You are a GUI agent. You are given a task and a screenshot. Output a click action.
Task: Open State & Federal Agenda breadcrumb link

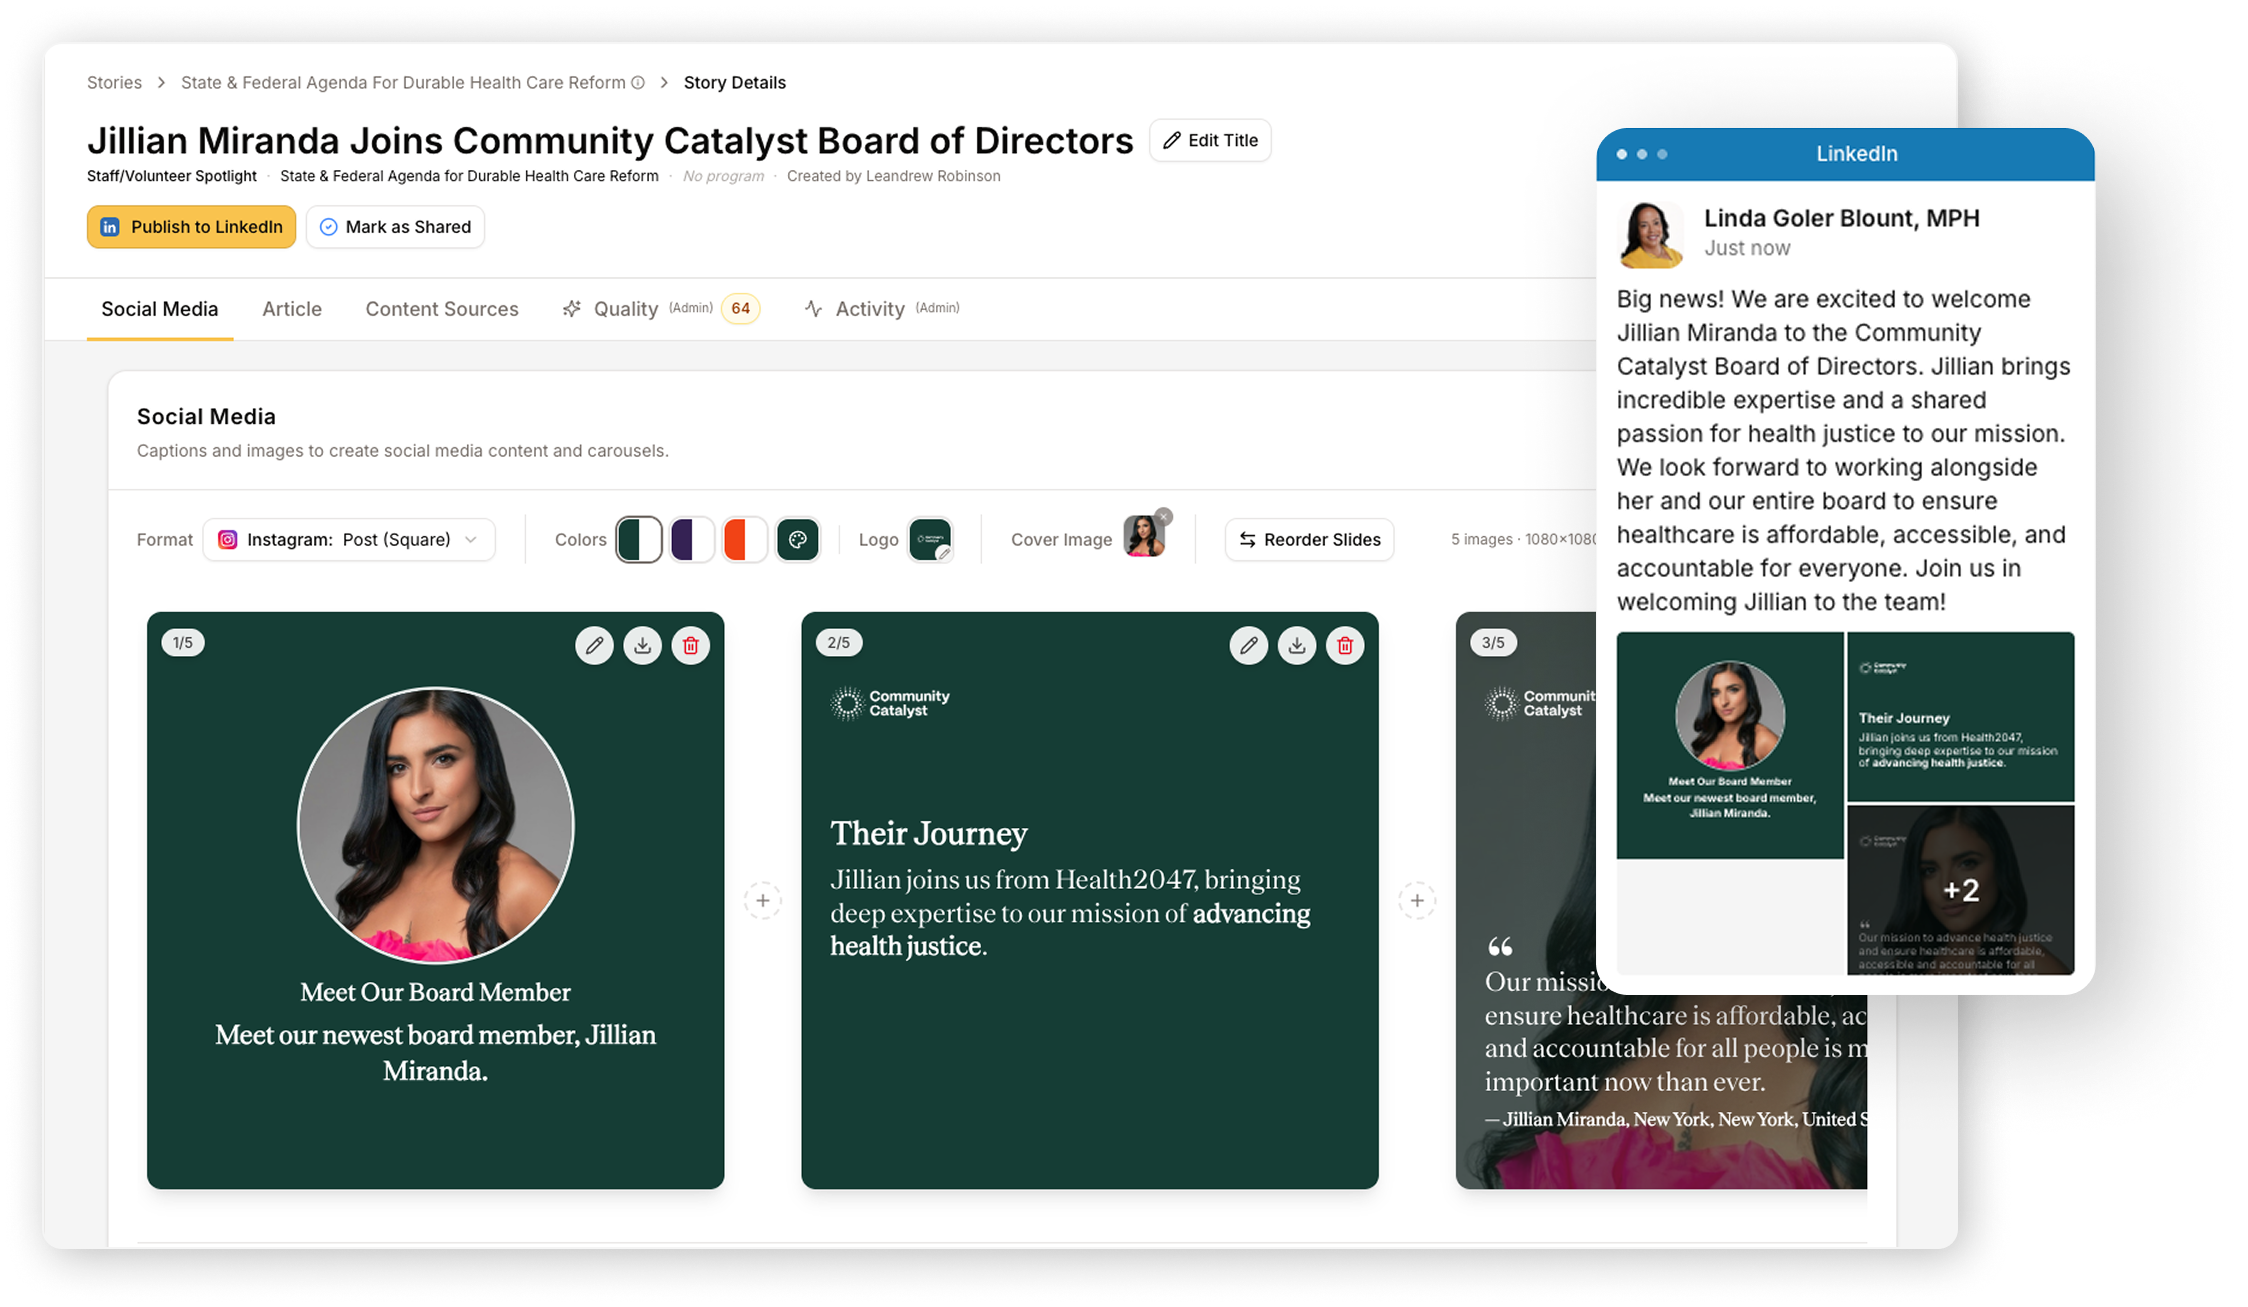403,83
